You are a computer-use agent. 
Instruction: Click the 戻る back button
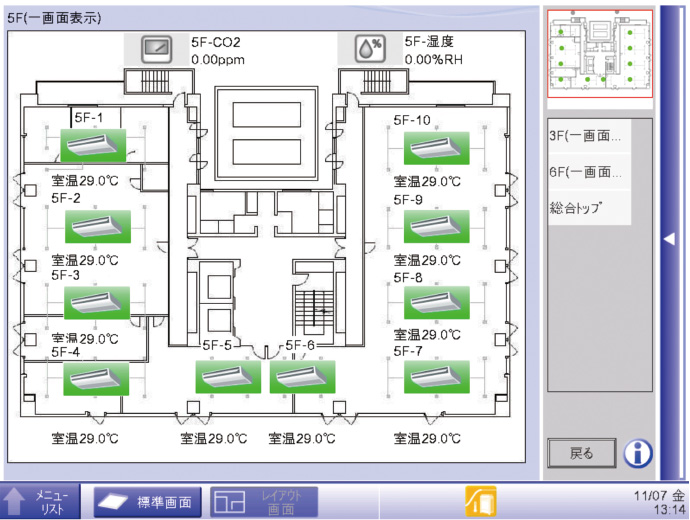pyautogui.click(x=582, y=453)
